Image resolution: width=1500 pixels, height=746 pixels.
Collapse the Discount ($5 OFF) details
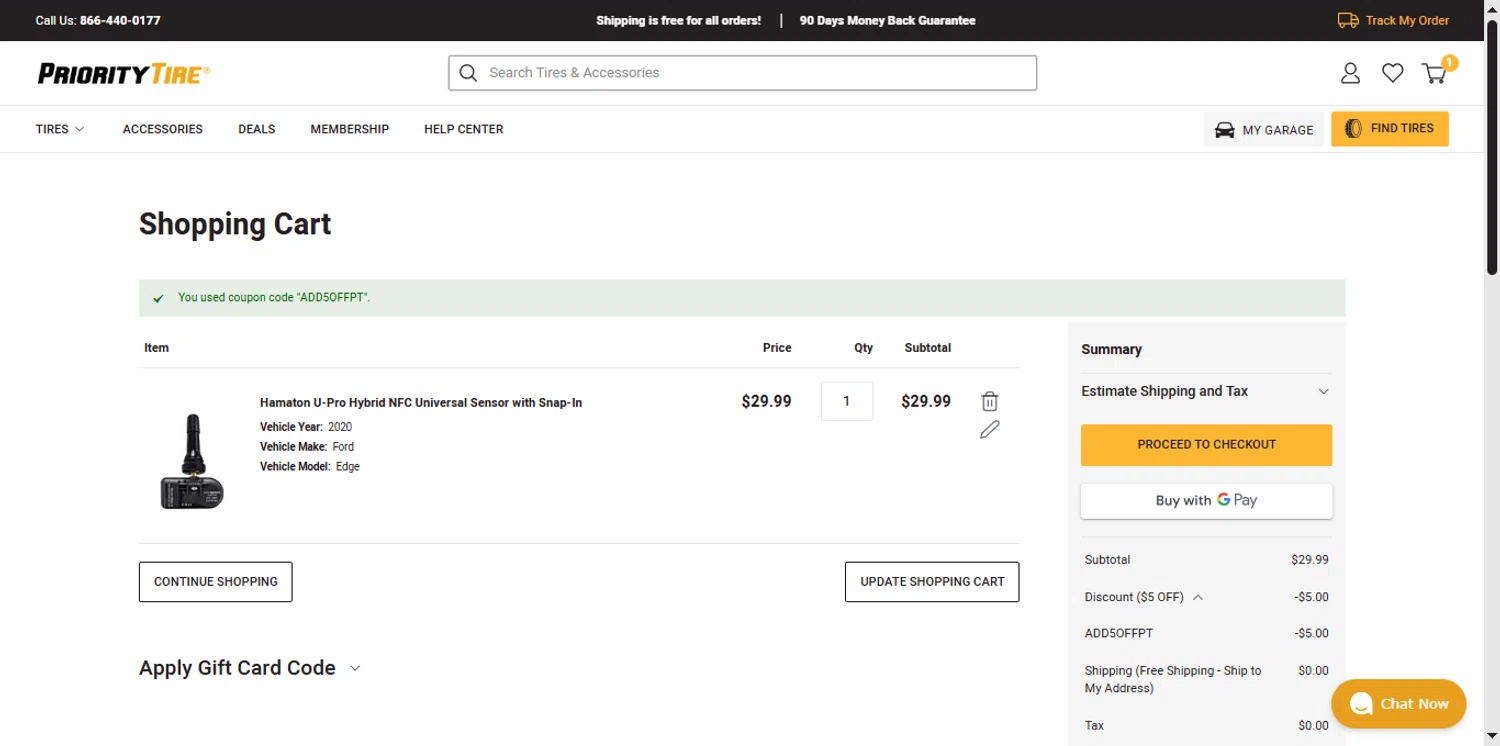click(1198, 597)
